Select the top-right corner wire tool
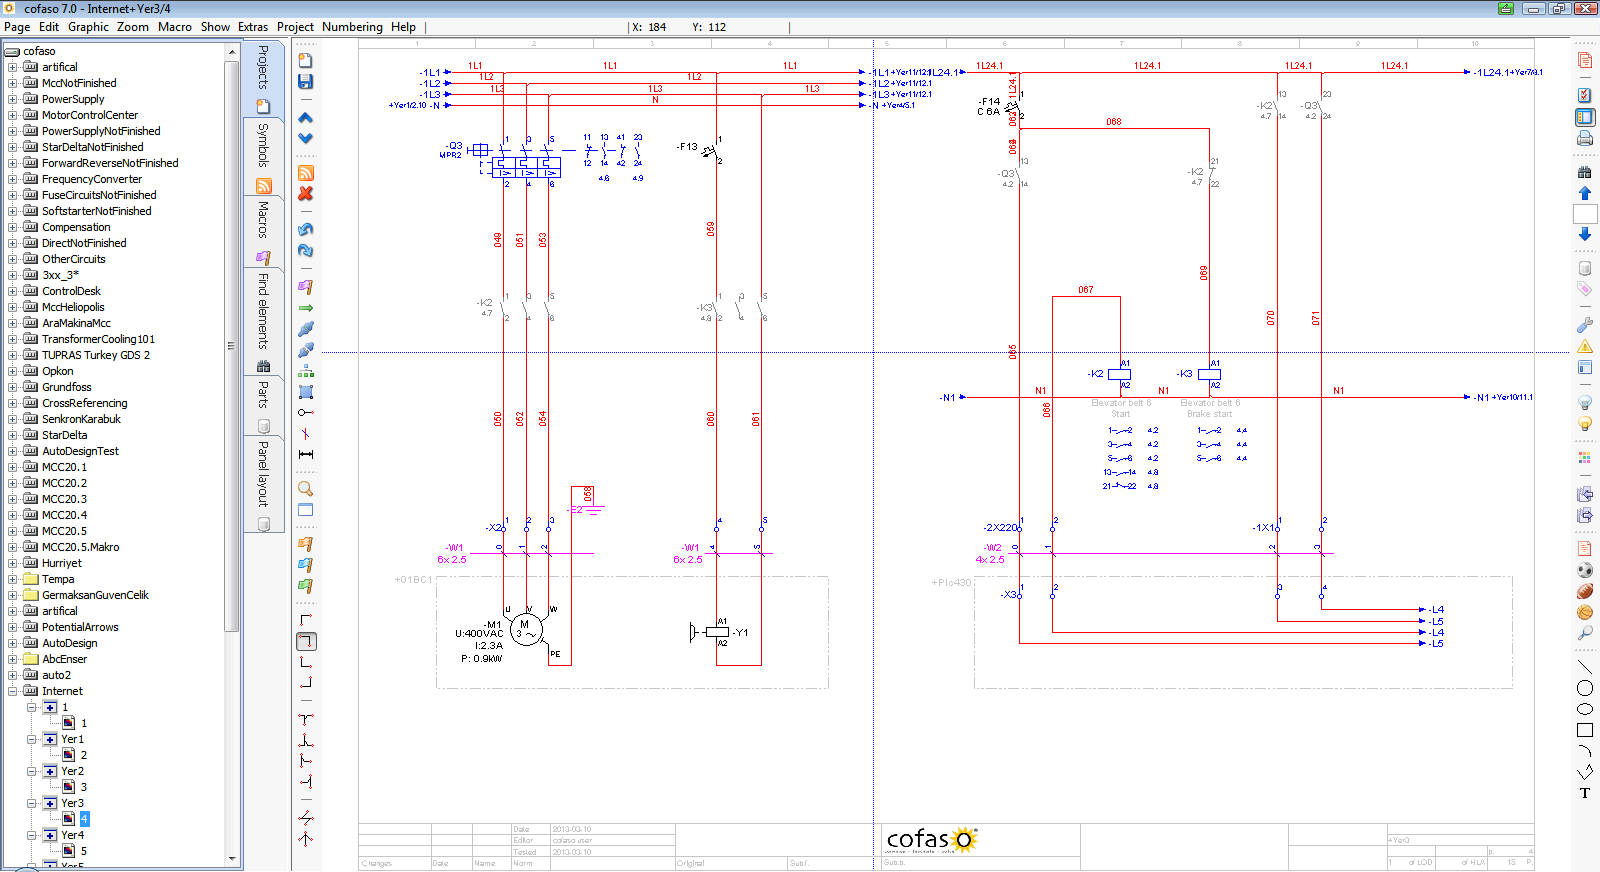Screen dimensions: 1600x872 (x=307, y=641)
